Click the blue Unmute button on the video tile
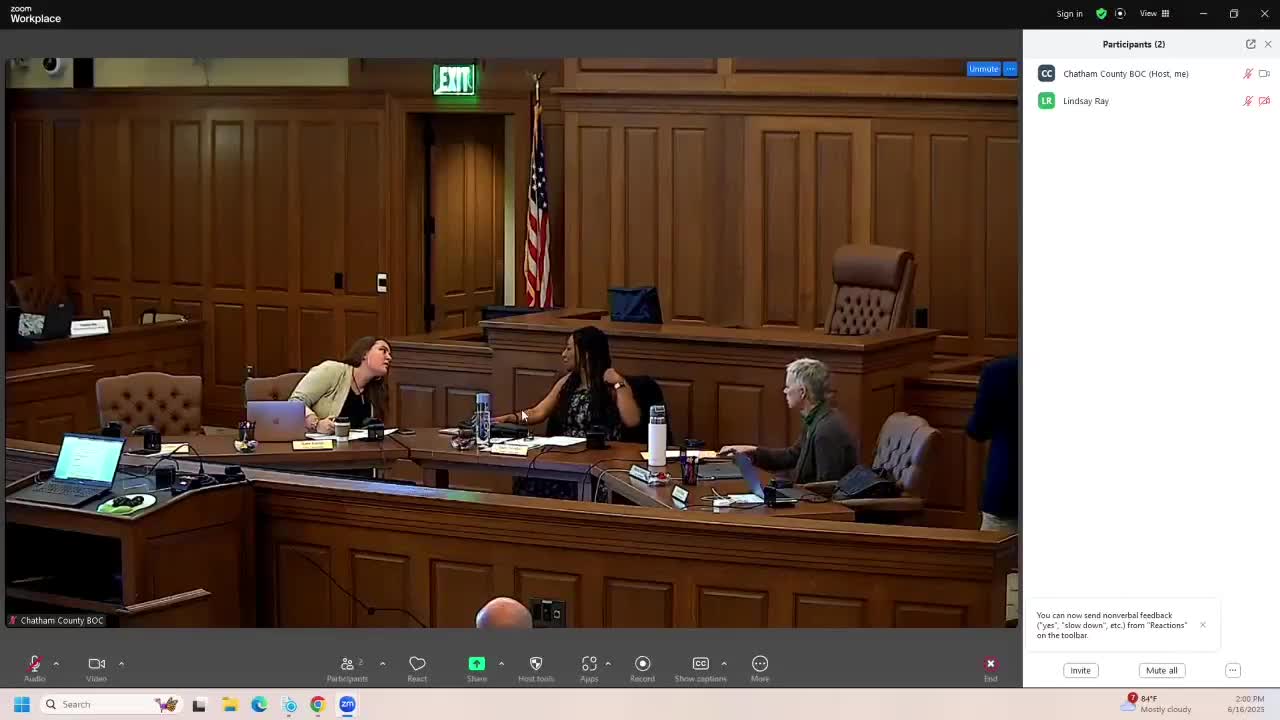This screenshot has height=720, width=1280. [983, 69]
